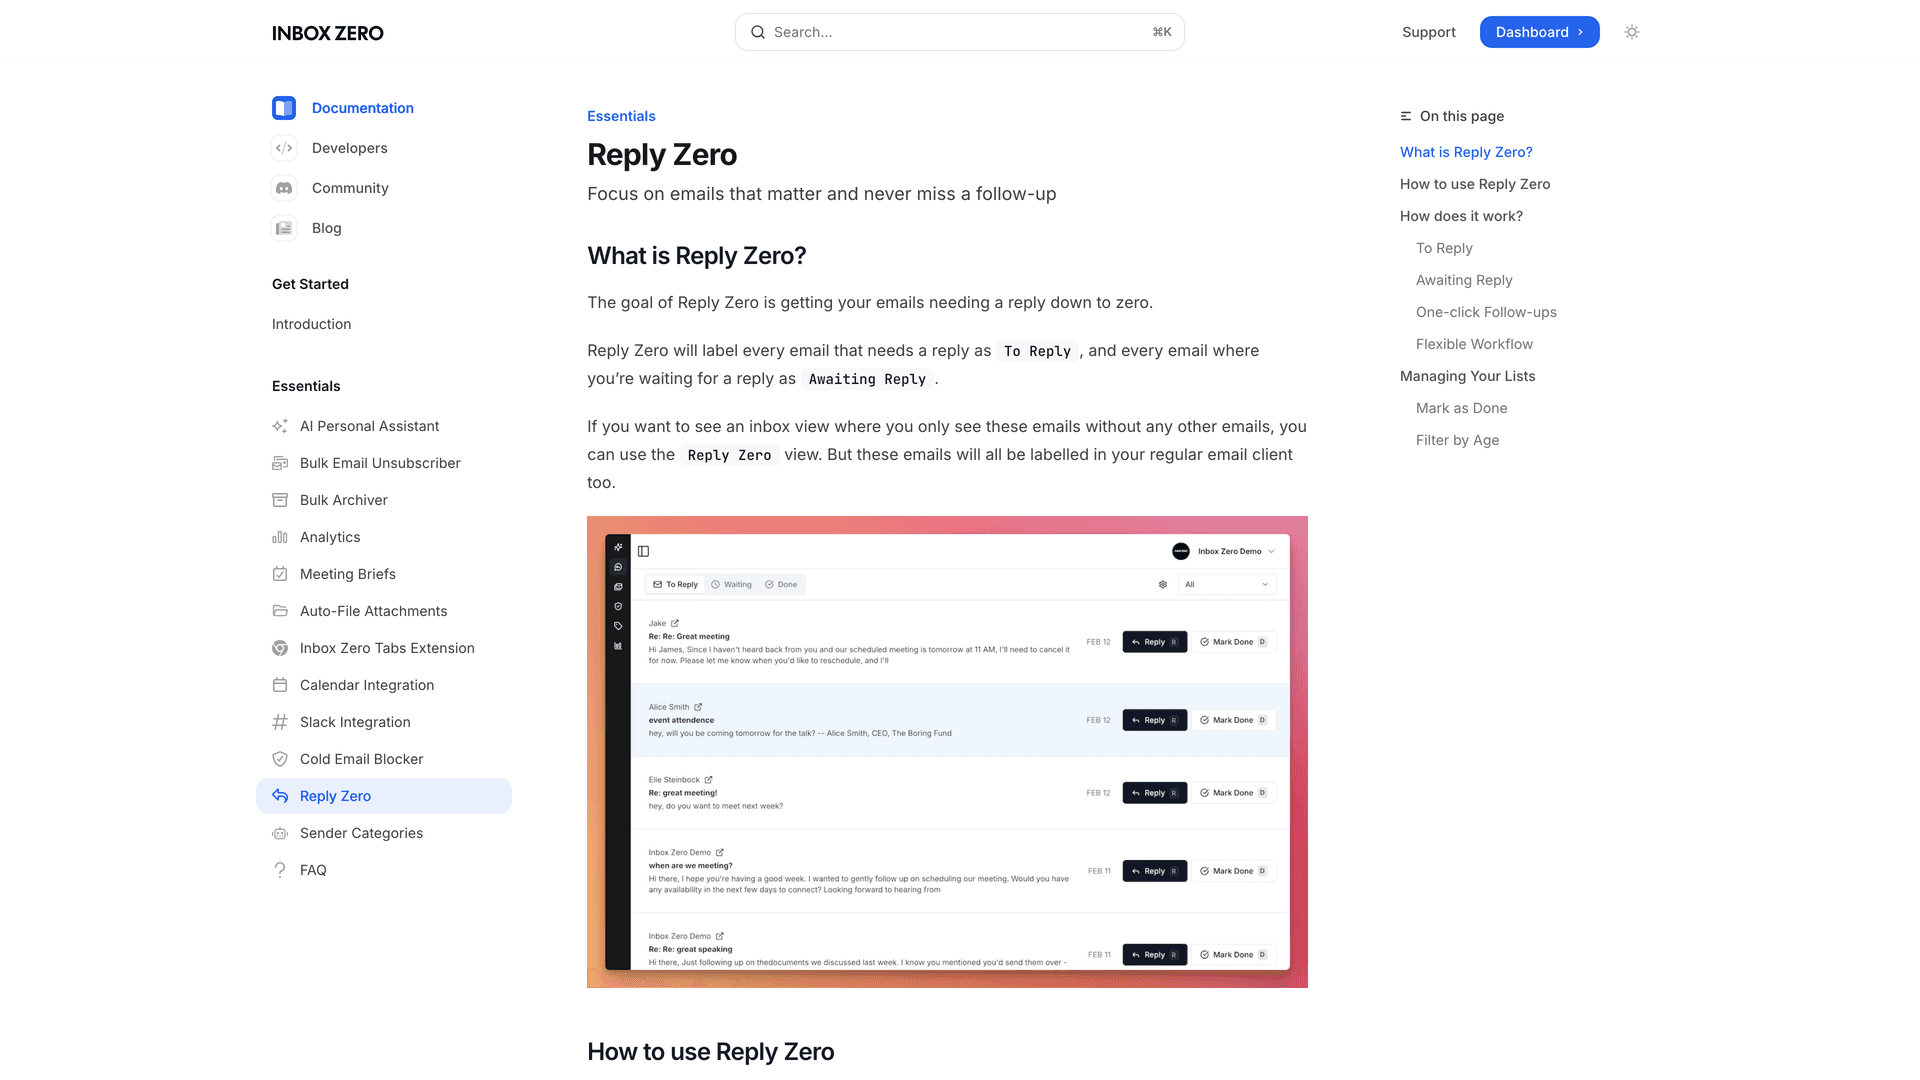Click the search magnifier icon
The height and width of the screenshot is (1080, 1920).
tap(758, 31)
